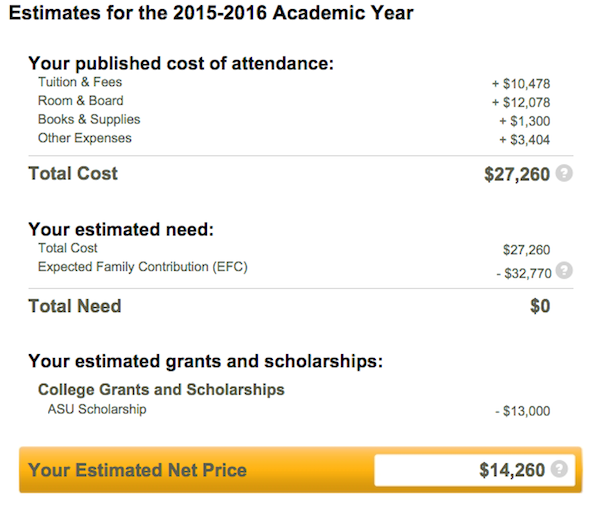Click the -$32,770 EFC amount
600x513 pixels.
524,274
